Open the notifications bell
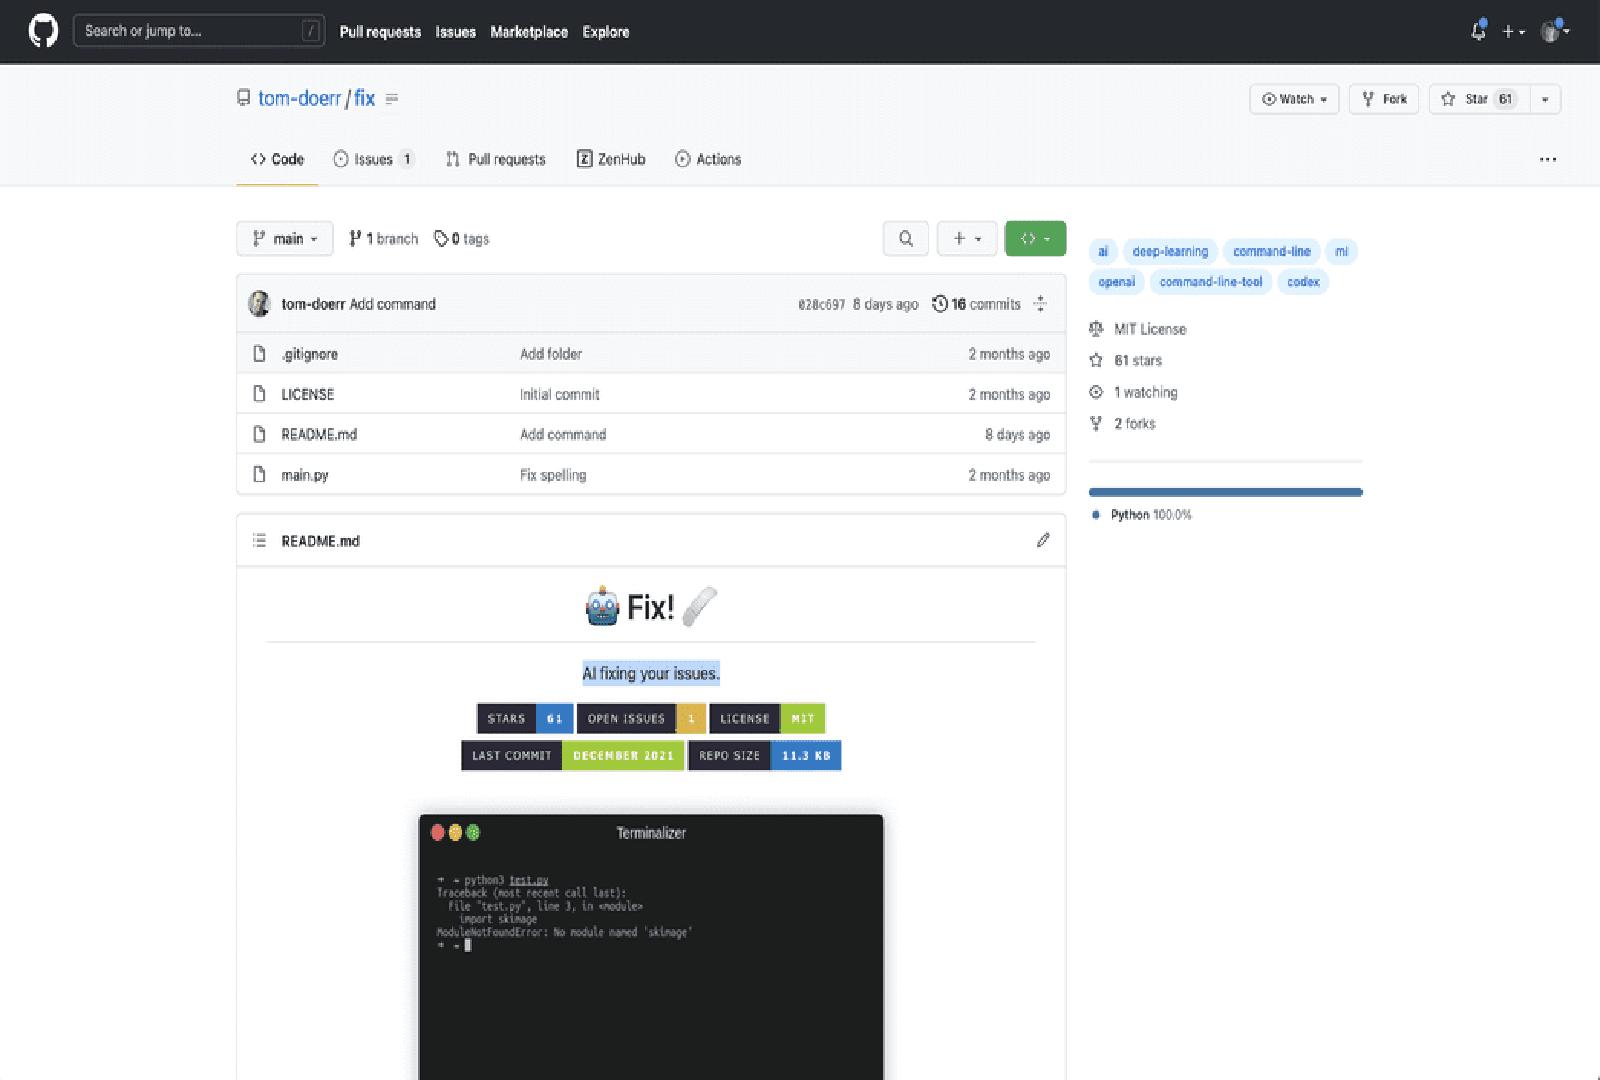 click(x=1478, y=31)
